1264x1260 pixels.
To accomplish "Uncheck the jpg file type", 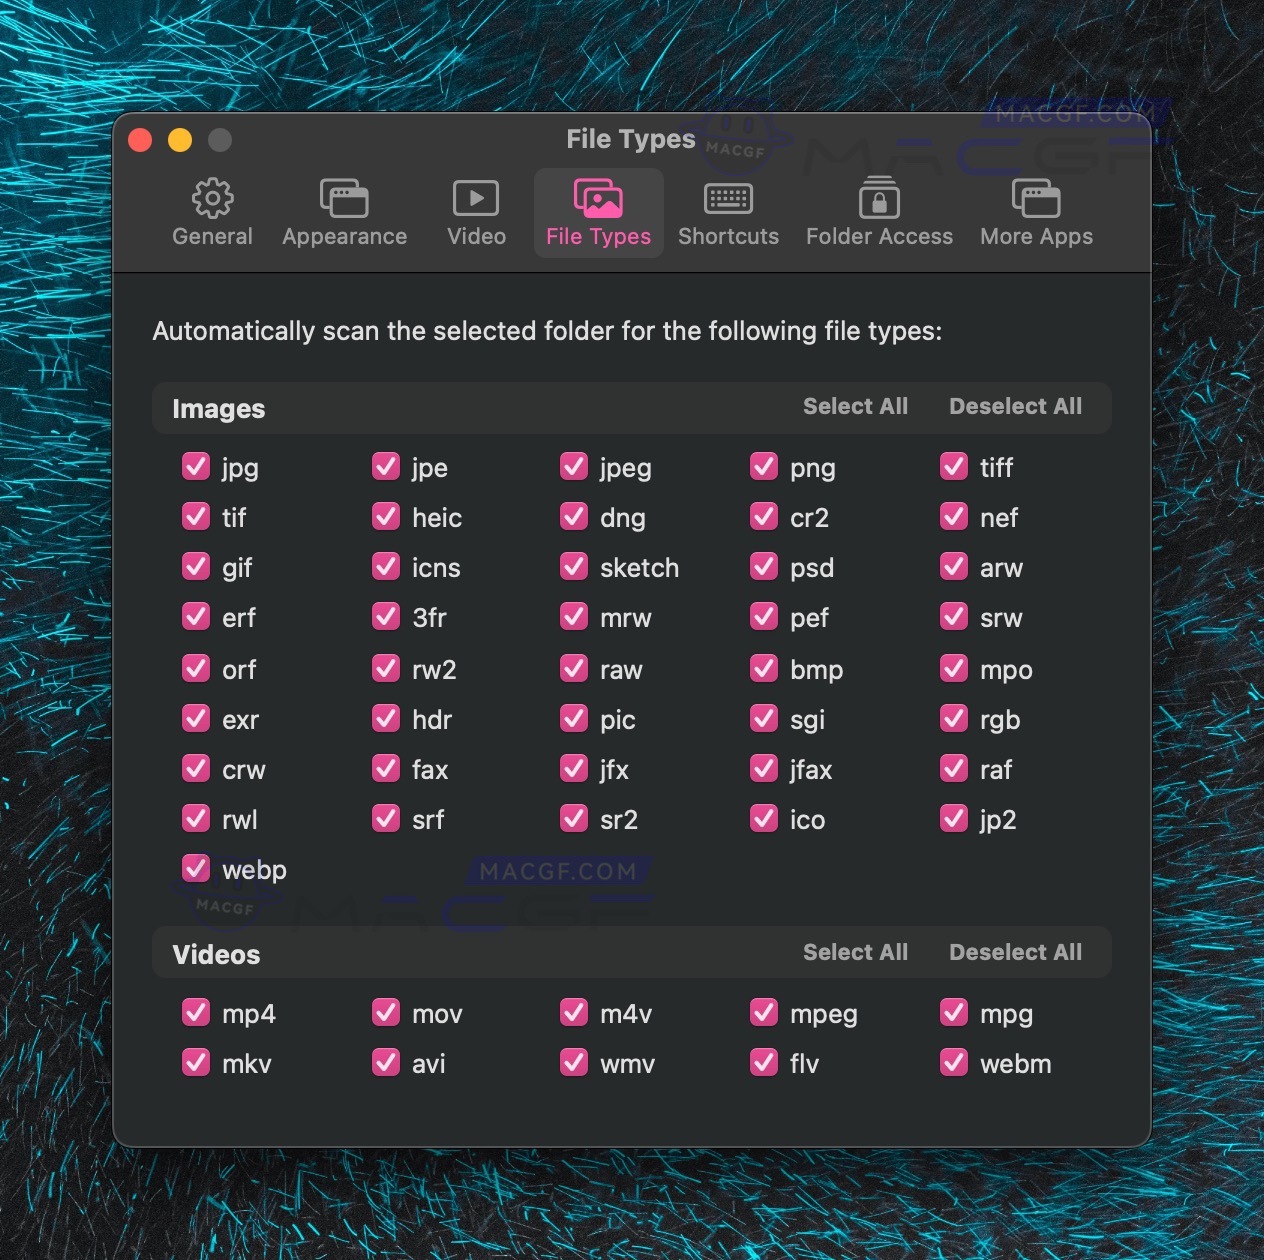I will point(196,466).
